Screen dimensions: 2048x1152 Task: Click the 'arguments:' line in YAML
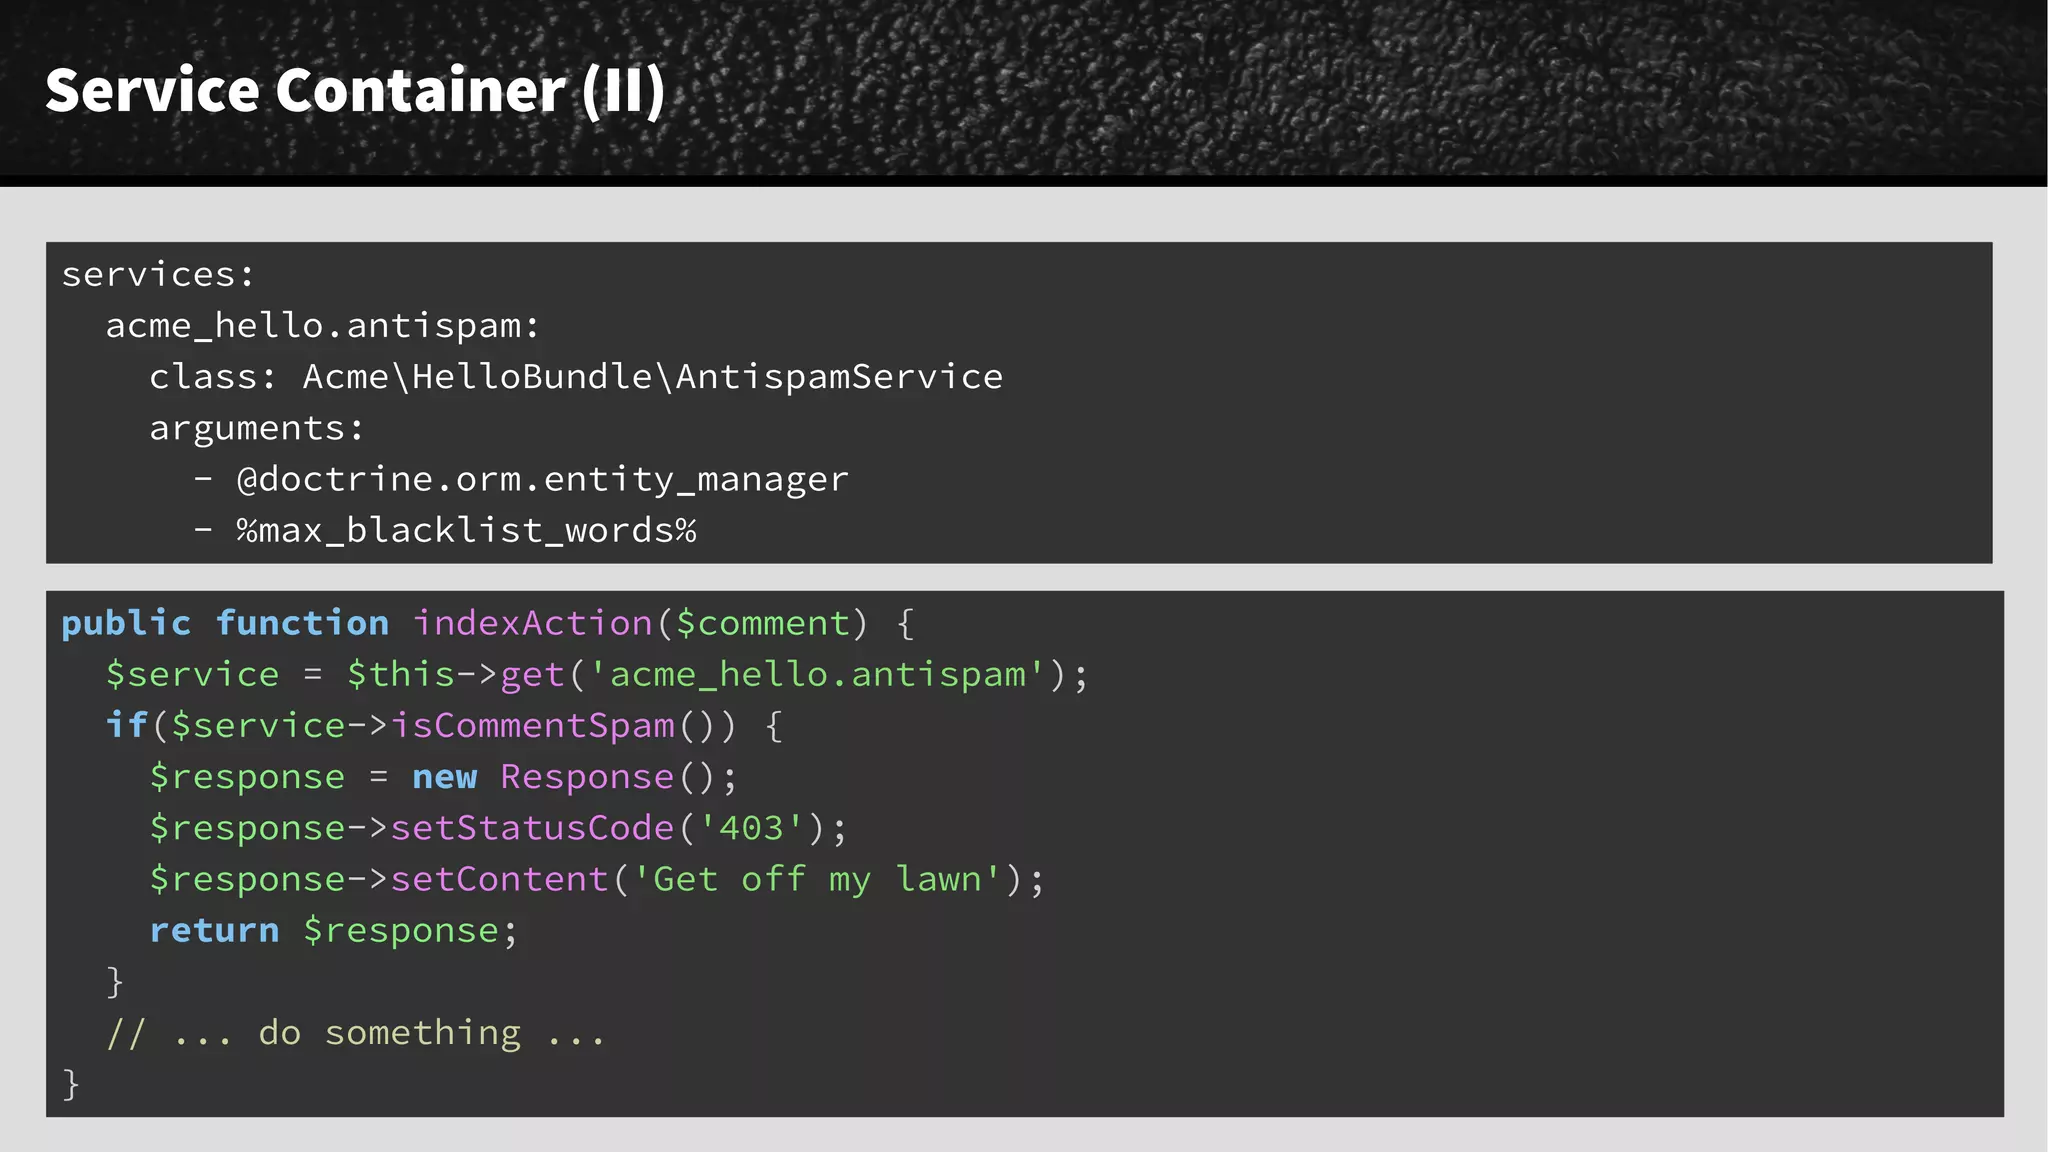click(x=257, y=429)
